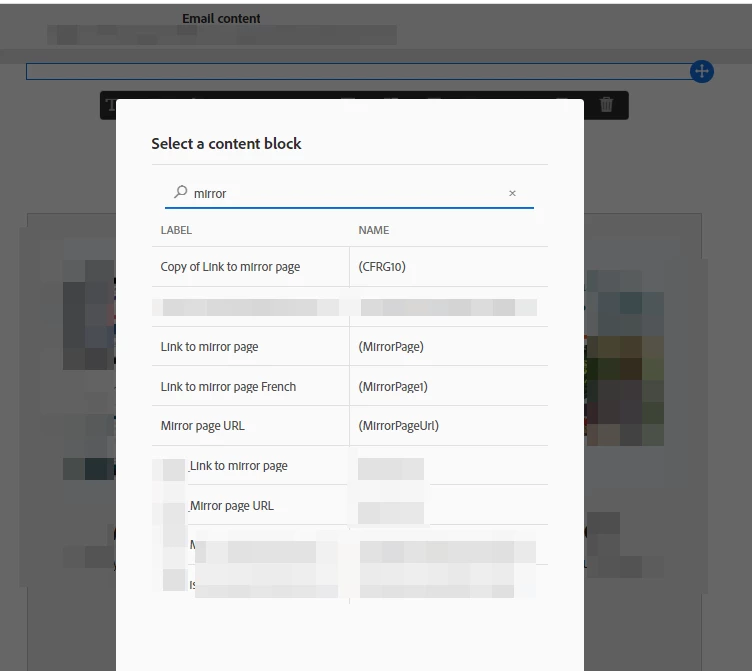Click the LABEL column header
752x671 pixels.
point(176,230)
